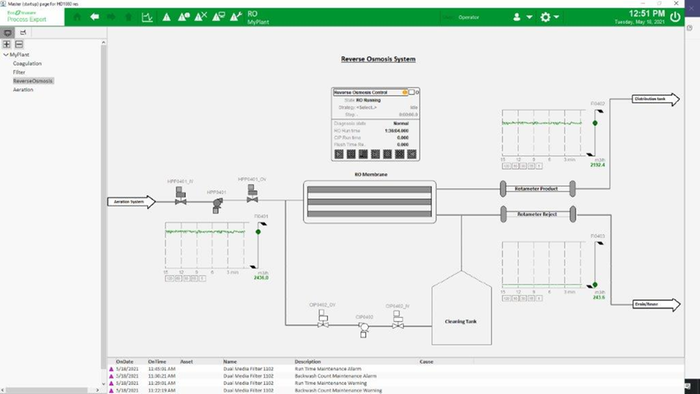Toggle the HPP0401_IV inlet valve
This screenshot has height=394, width=700.
pos(180,196)
